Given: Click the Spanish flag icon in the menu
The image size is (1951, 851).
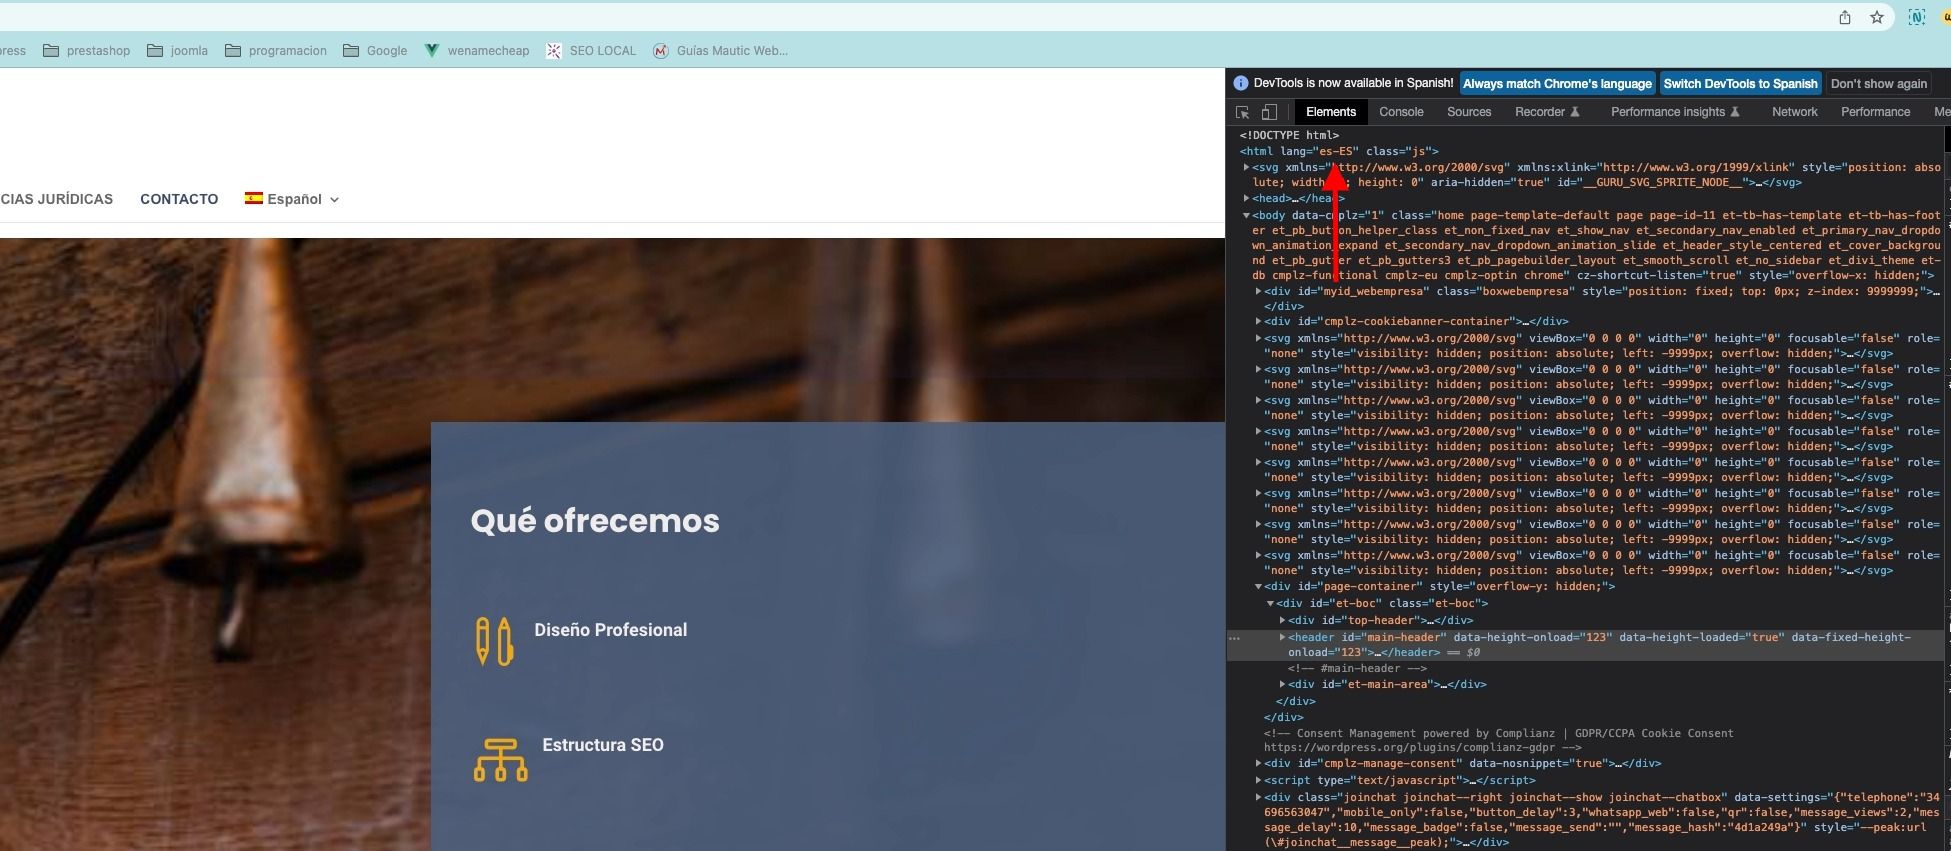Looking at the screenshot, I should [x=254, y=198].
